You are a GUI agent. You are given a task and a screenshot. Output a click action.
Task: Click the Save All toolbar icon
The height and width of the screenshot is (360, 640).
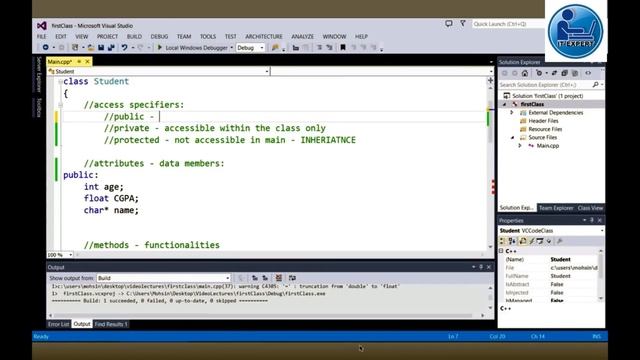[111, 48]
